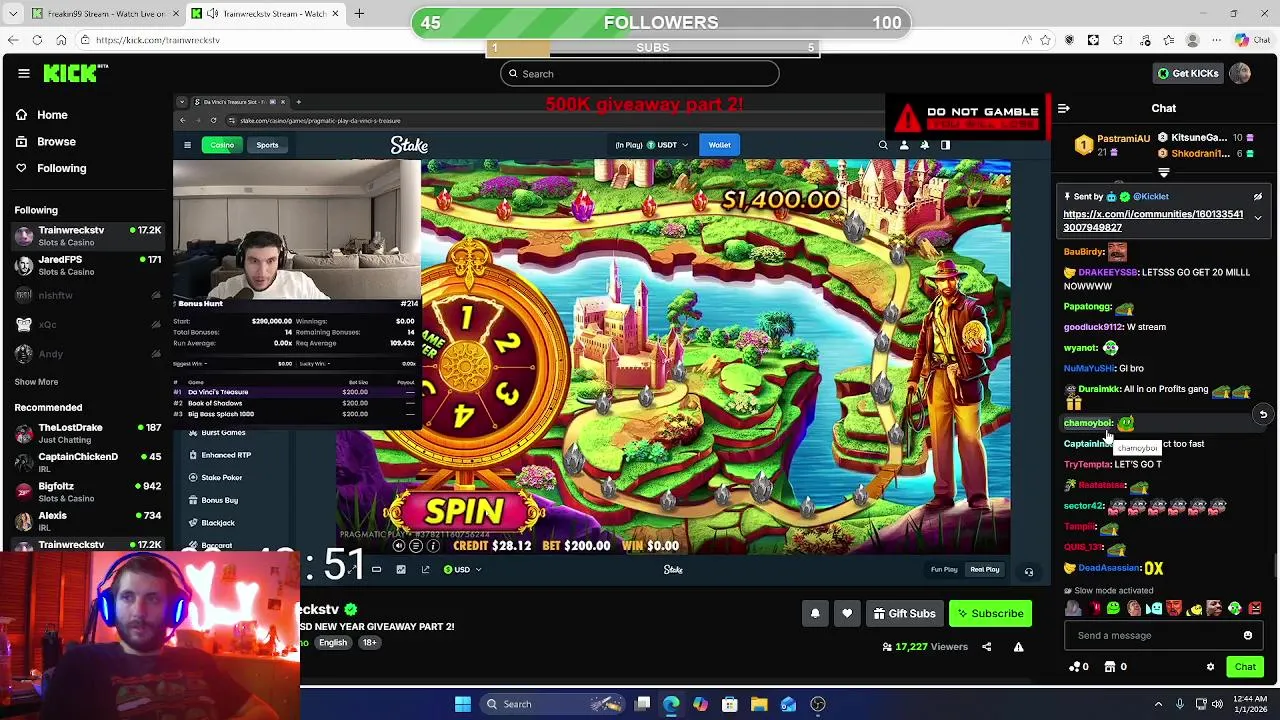The height and width of the screenshot is (720, 1280).
Task: Collapse the chat panel with arrow icon
Action: [x=1064, y=108]
